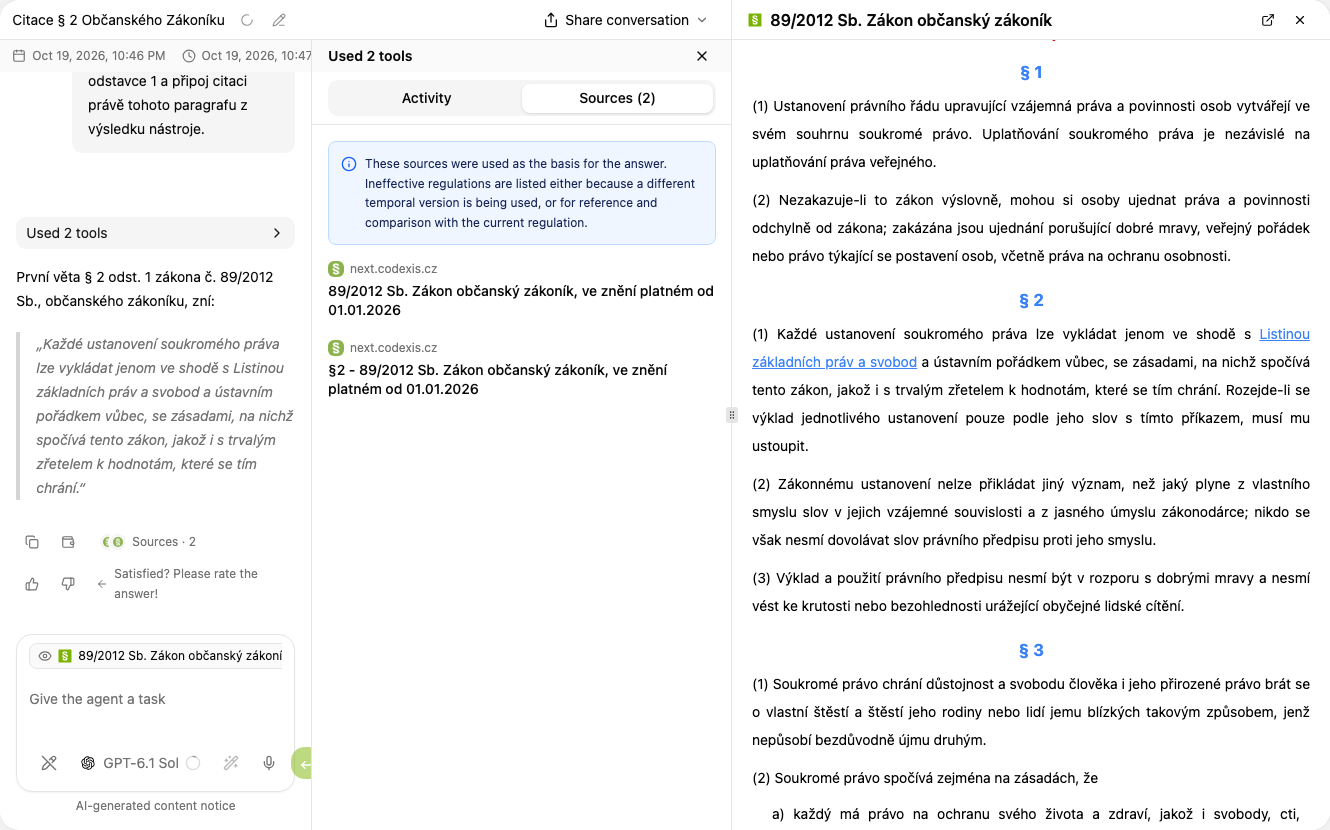Close the 89/2012 Sb. document panel
Viewport: 1330px width, 830px height.
1300,20
